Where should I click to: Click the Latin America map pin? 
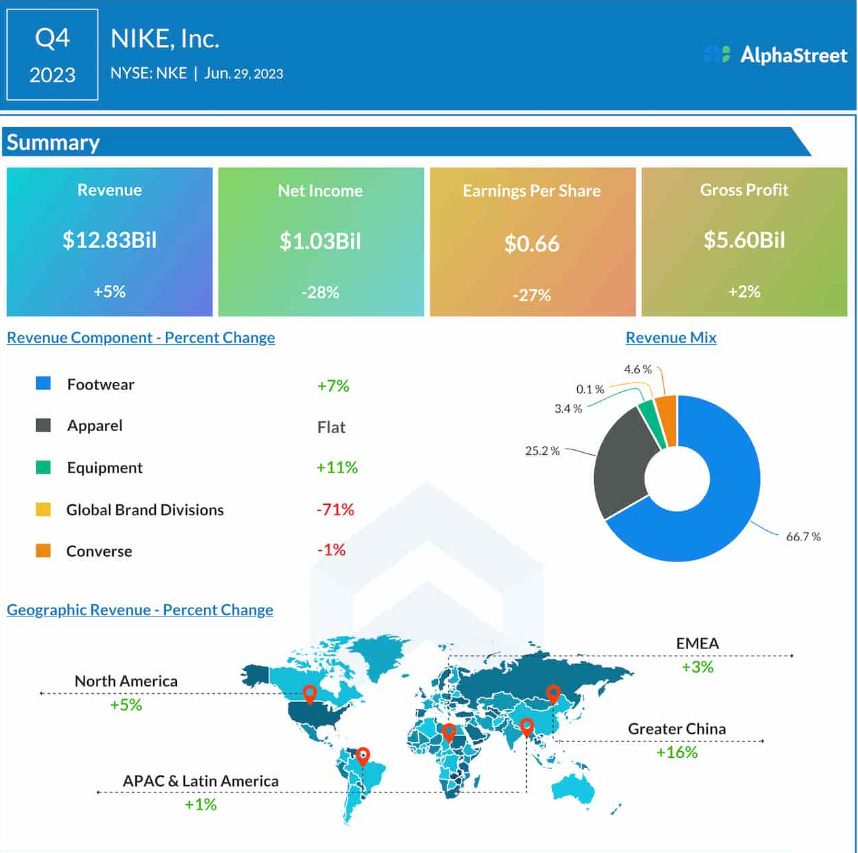363,757
